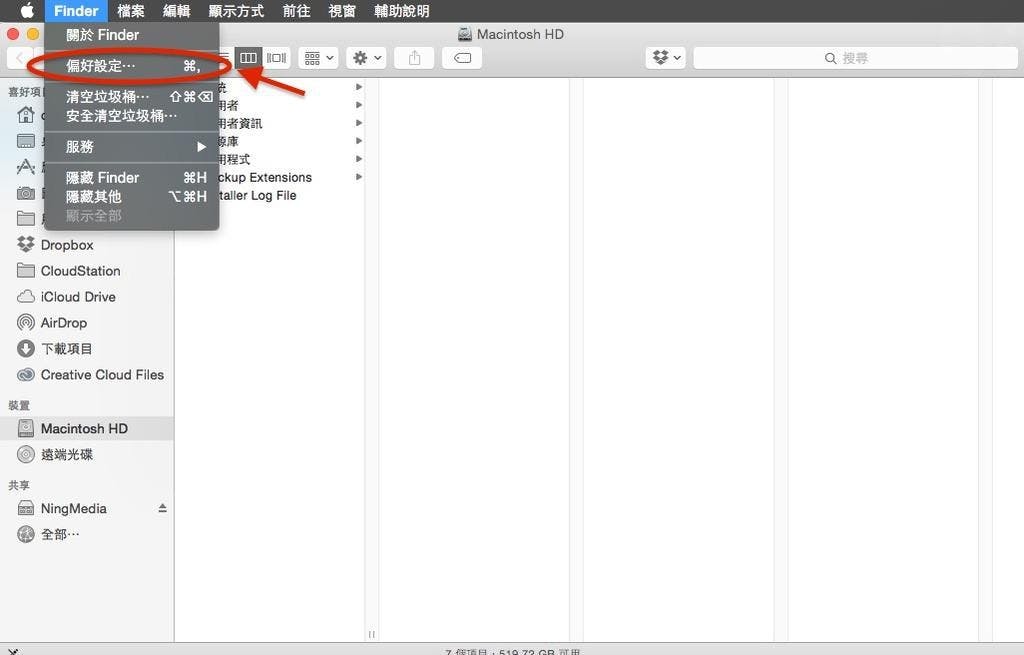Click the back navigation button
Image resolution: width=1024 pixels, height=655 pixels.
tap(20, 58)
